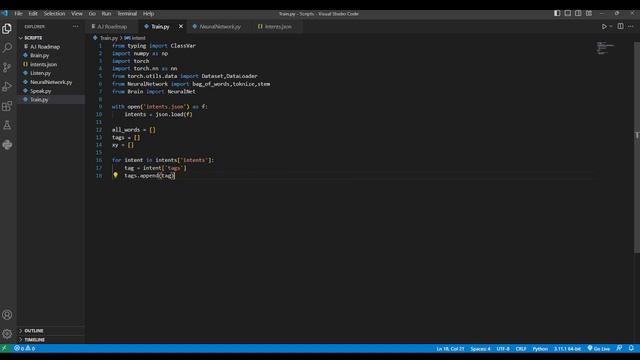
Task: Collapse the SCRIPTS folder section
Action: click(x=51, y=38)
